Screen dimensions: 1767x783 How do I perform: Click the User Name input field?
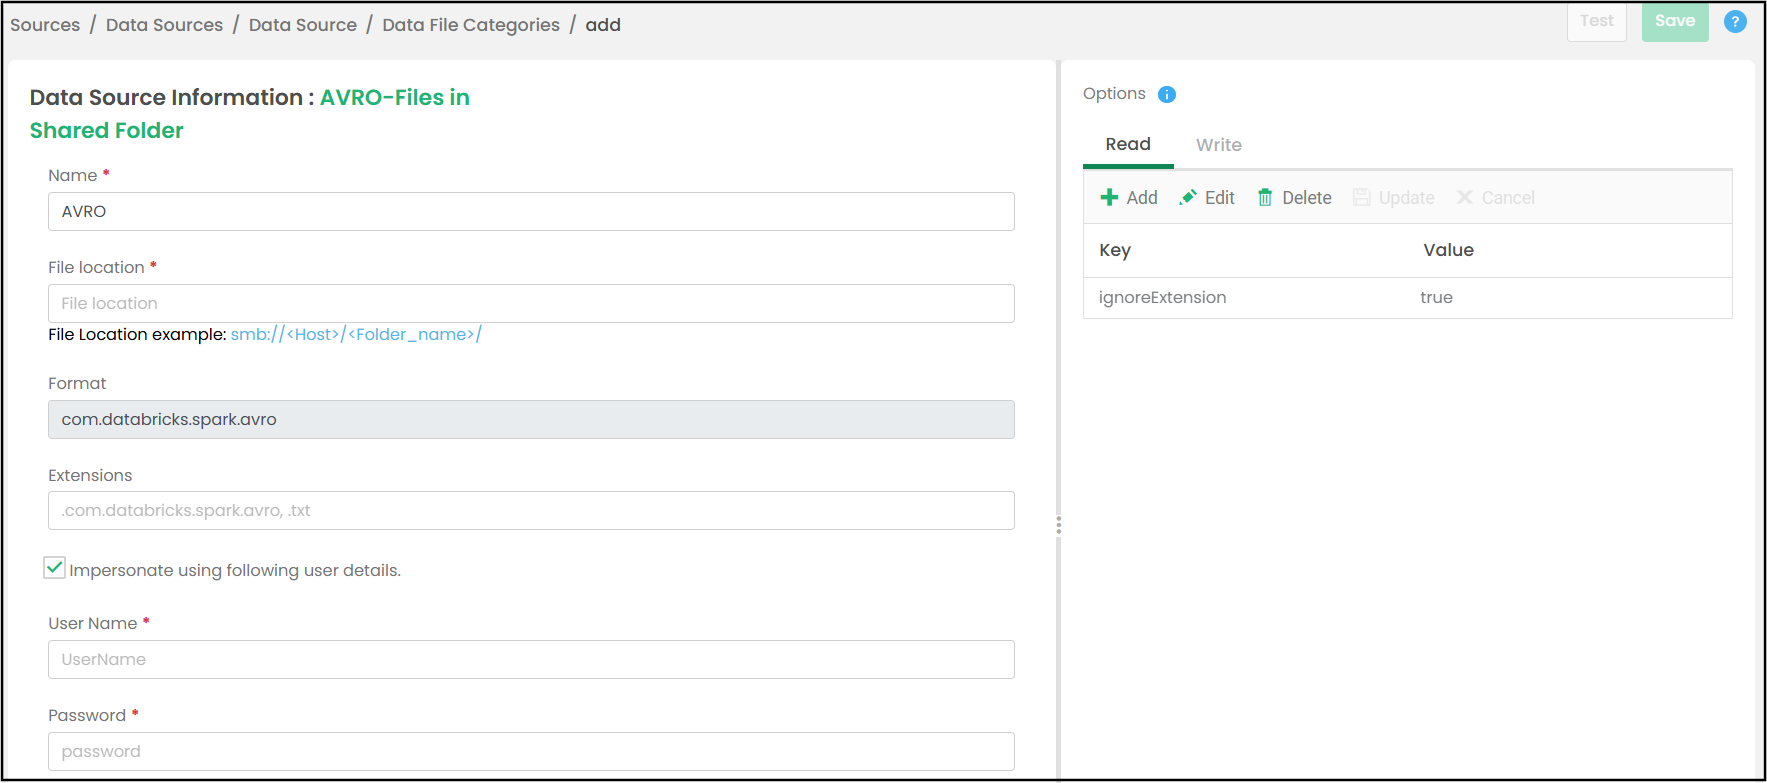tap(531, 659)
